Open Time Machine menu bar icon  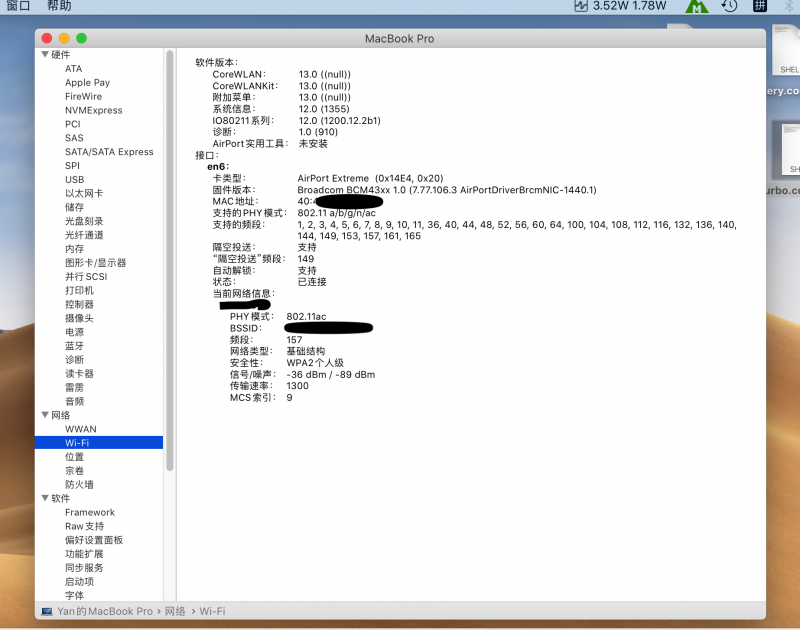pyautogui.click(x=729, y=6)
